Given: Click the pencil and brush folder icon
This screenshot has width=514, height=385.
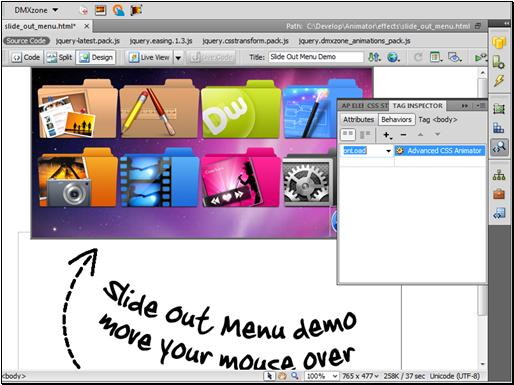Looking at the screenshot, I should pyautogui.click(x=159, y=109).
